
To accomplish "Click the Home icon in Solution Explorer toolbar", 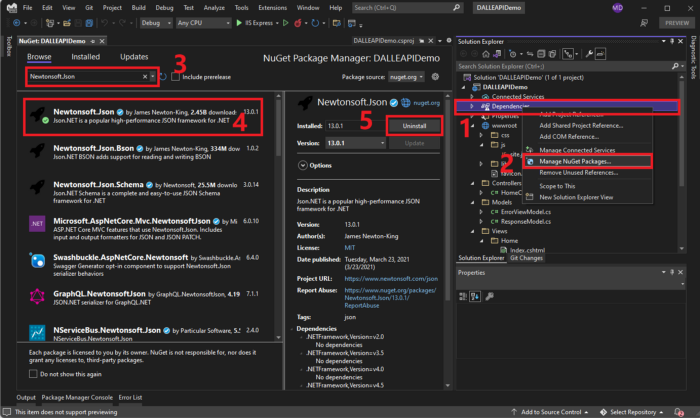I will pos(486,54).
